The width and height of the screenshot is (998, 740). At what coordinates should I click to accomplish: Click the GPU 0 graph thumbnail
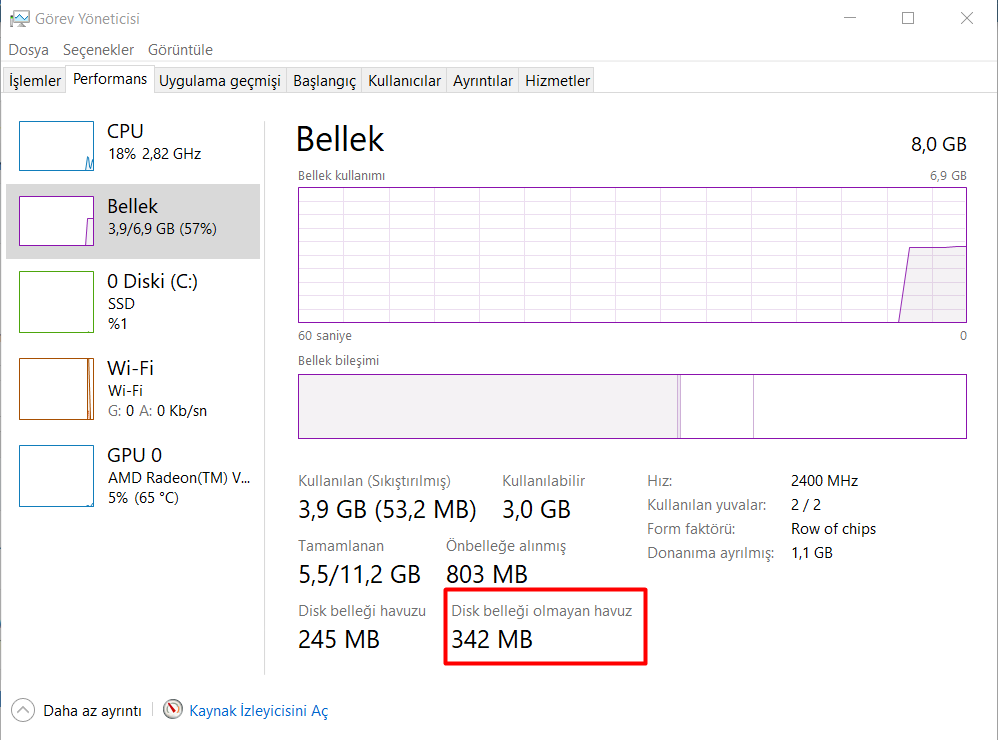(x=56, y=476)
